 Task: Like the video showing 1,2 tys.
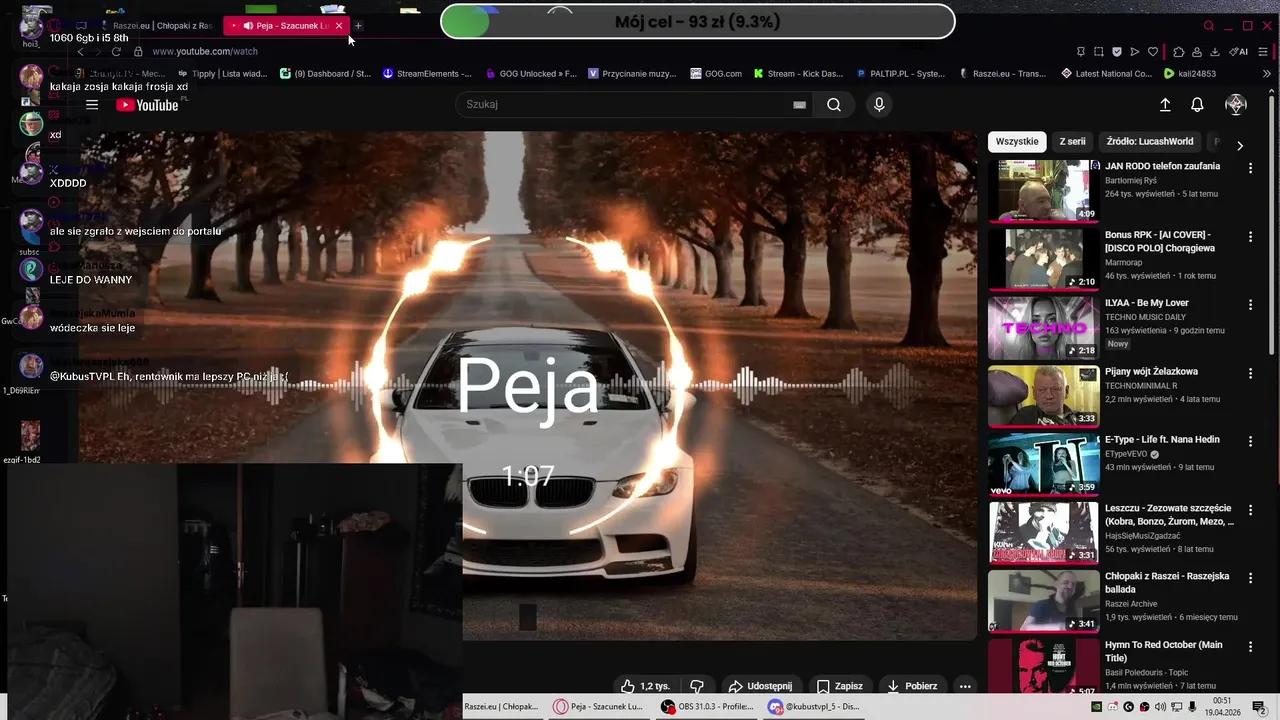(x=645, y=686)
